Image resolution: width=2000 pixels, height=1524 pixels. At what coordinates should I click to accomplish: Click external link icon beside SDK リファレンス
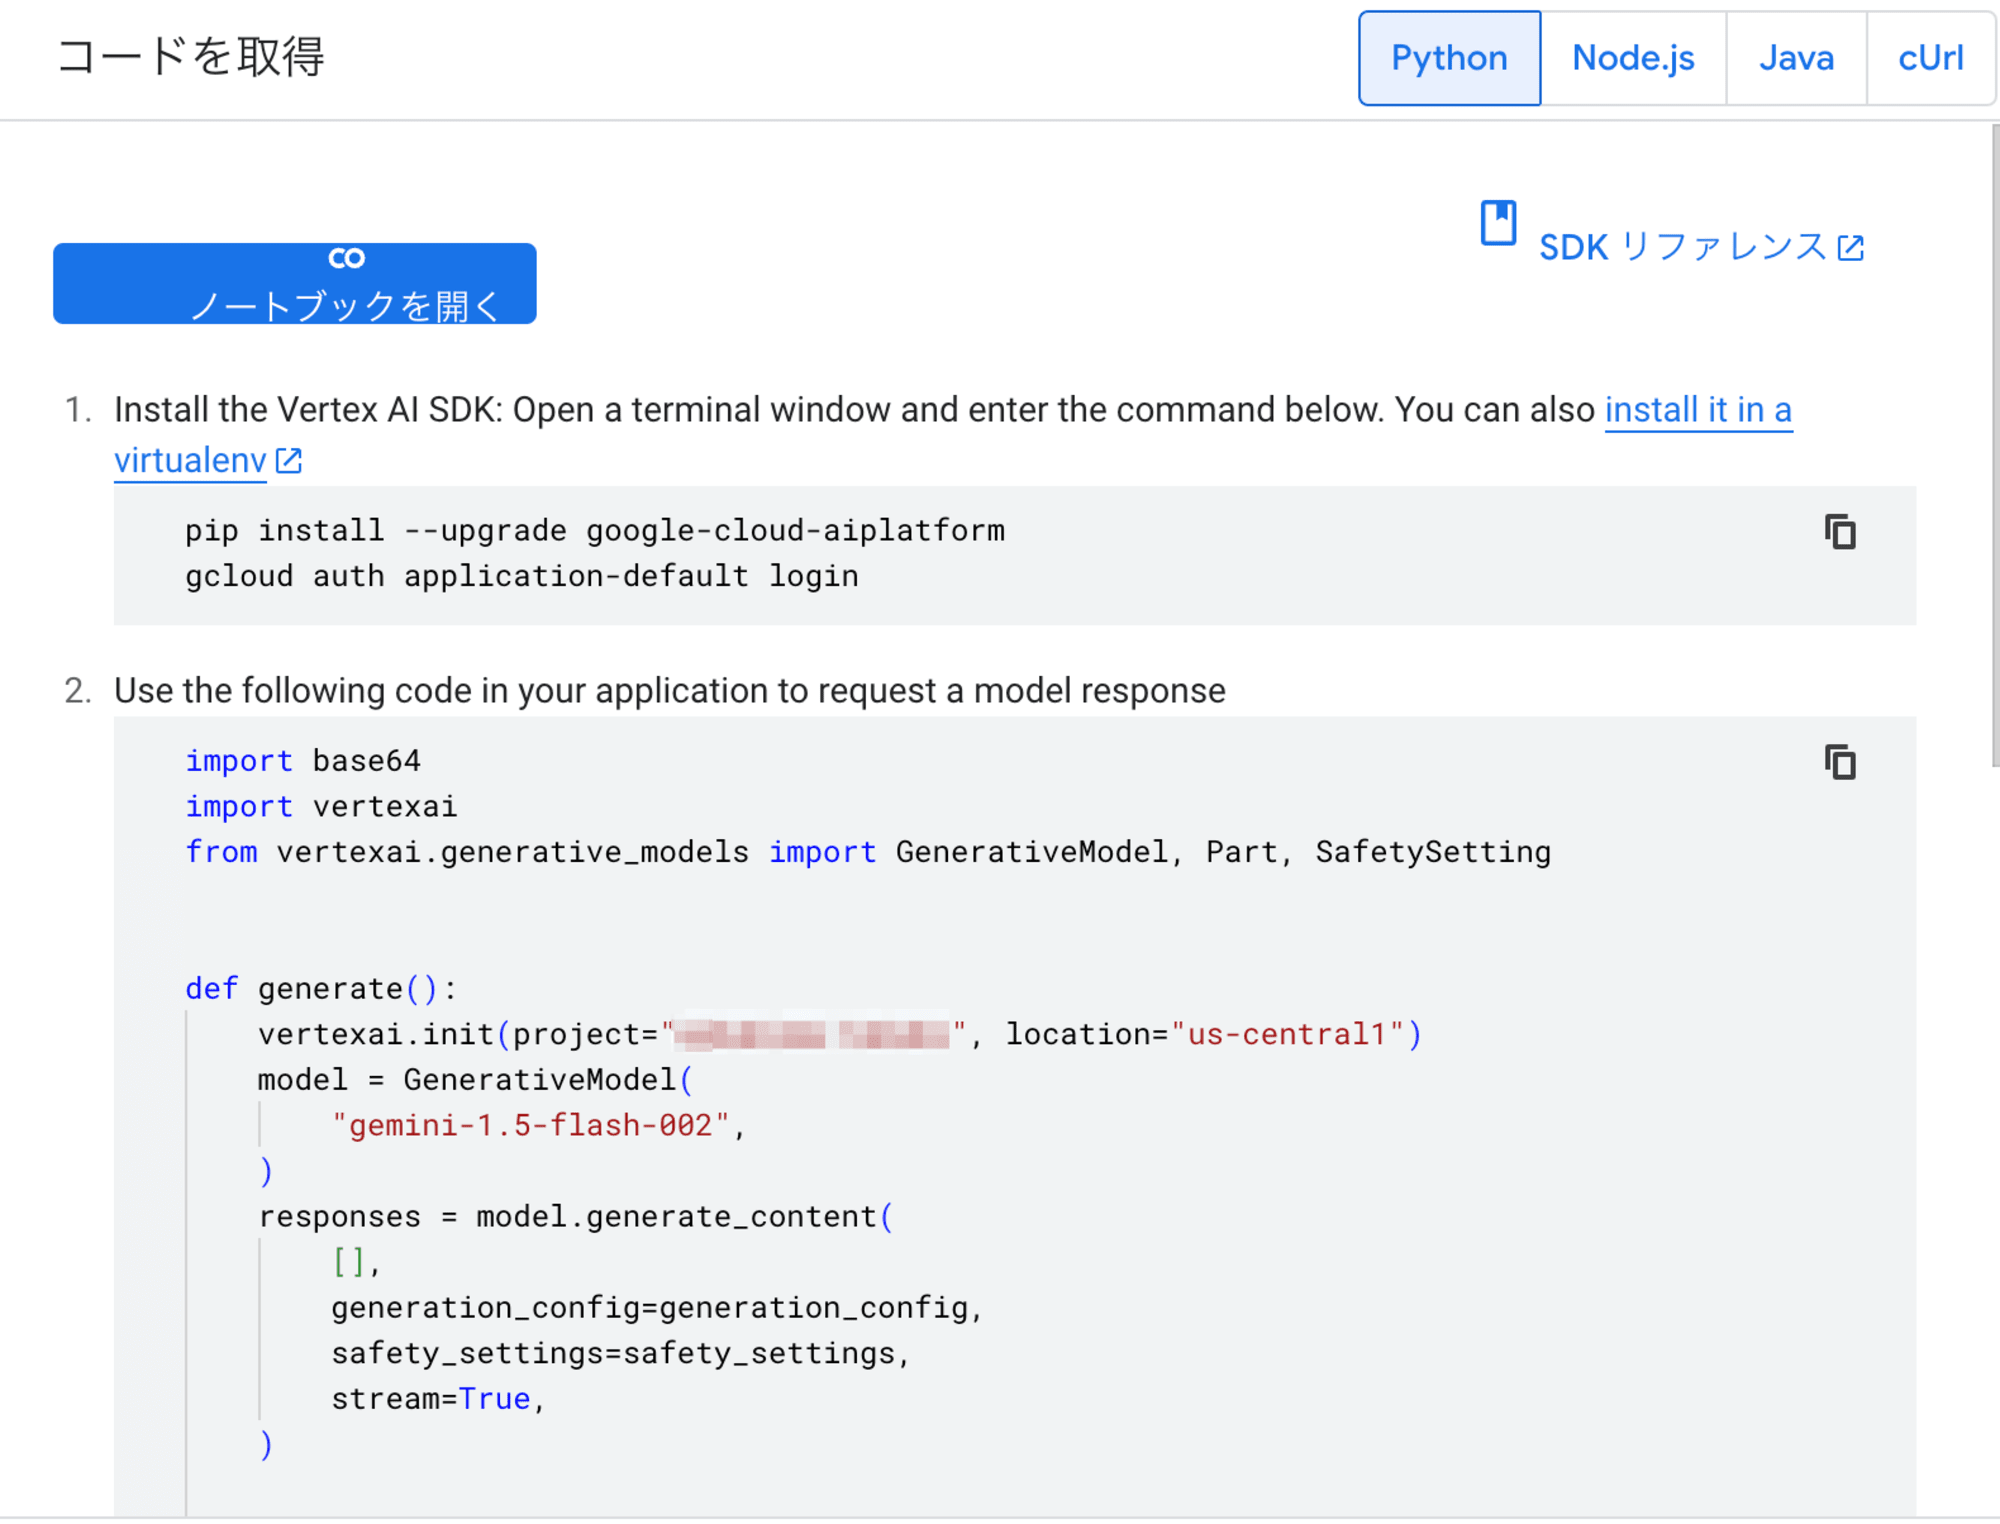pos(1851,248)
